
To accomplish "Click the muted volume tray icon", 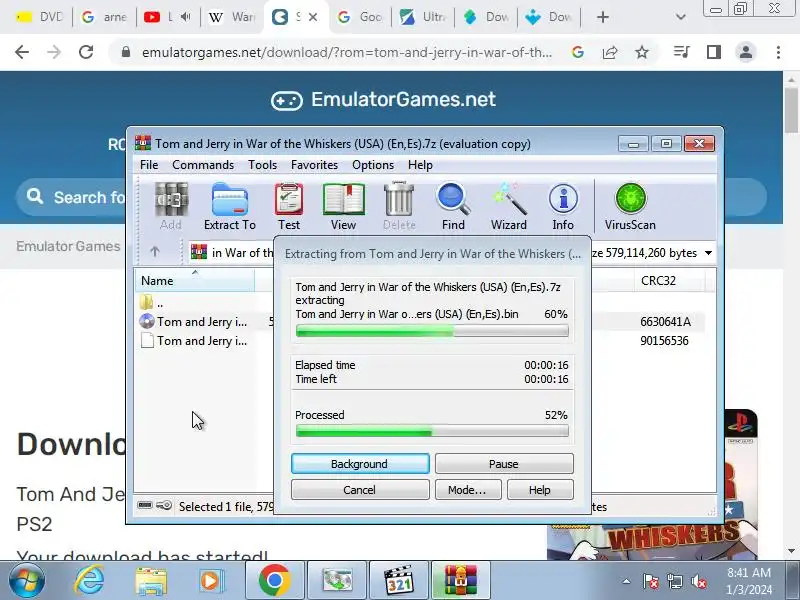I will (698, 581).
